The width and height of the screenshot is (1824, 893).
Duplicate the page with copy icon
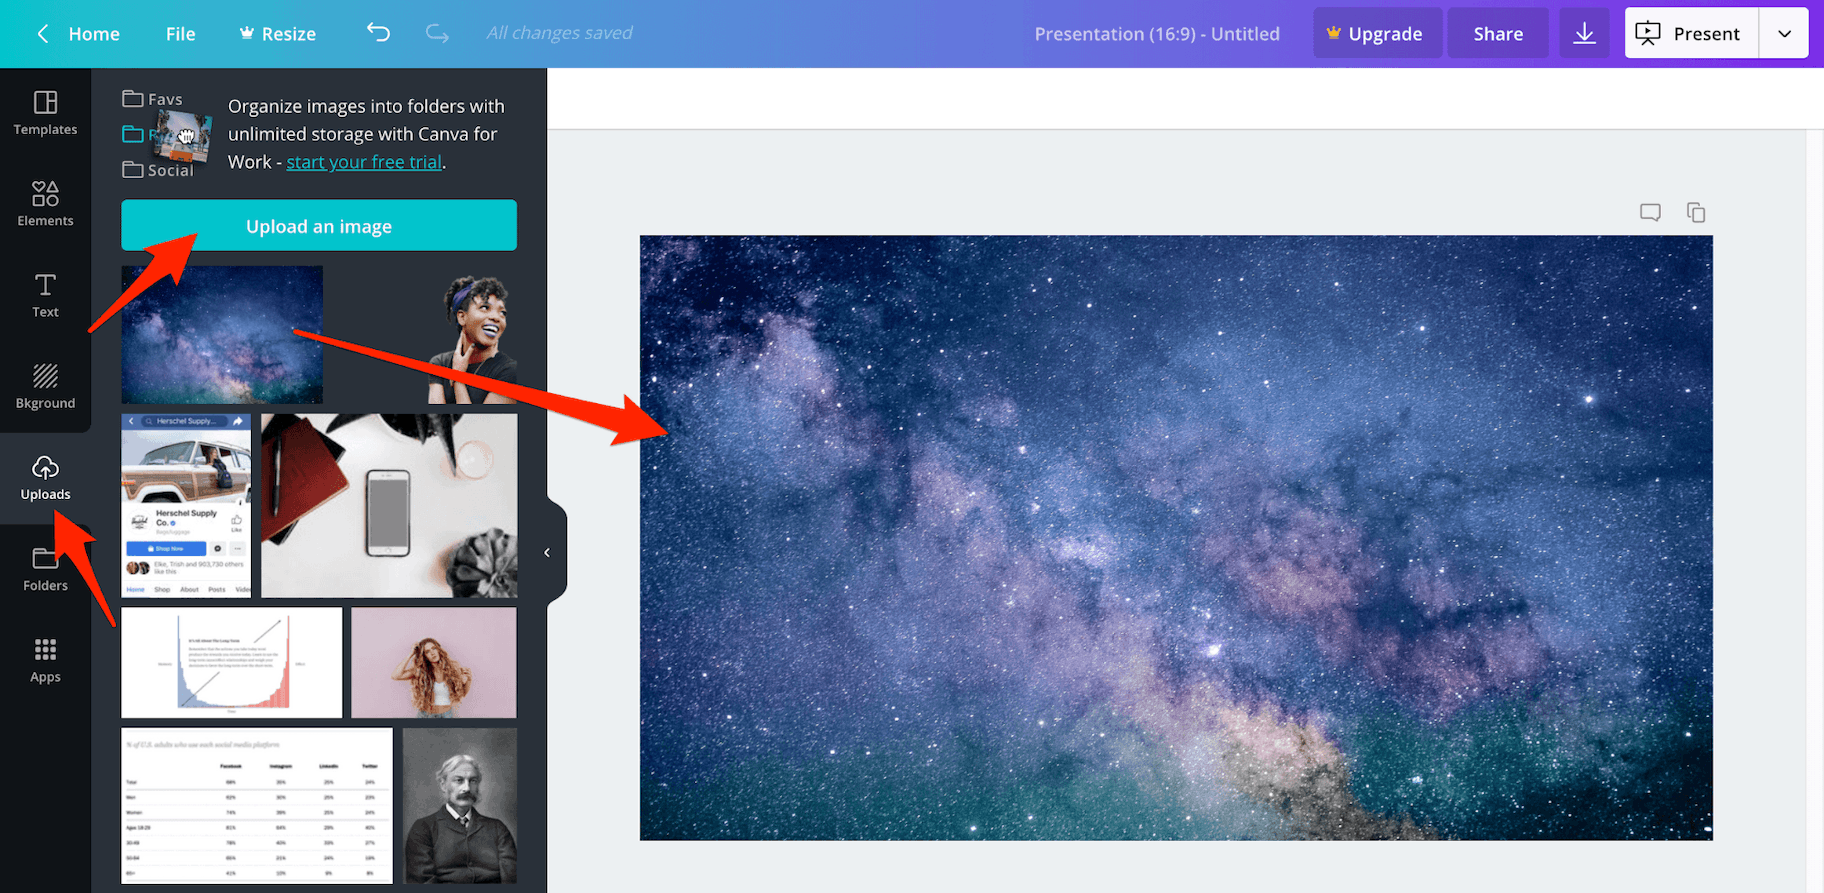(1696, 212)
